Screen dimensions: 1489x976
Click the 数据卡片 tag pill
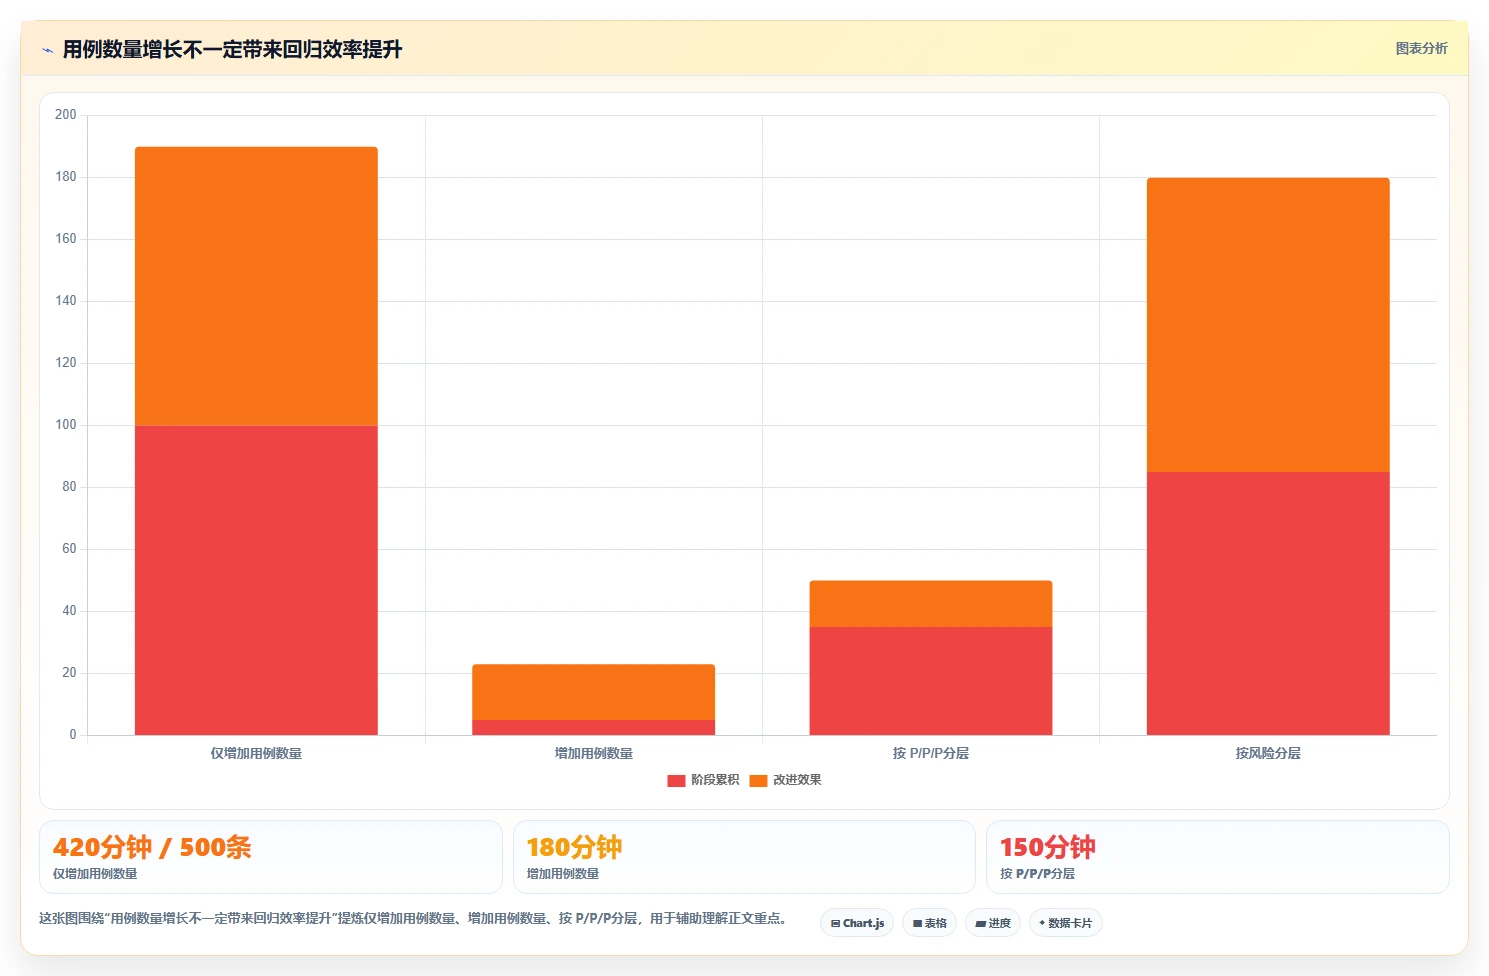click(x=1066, y=923)
